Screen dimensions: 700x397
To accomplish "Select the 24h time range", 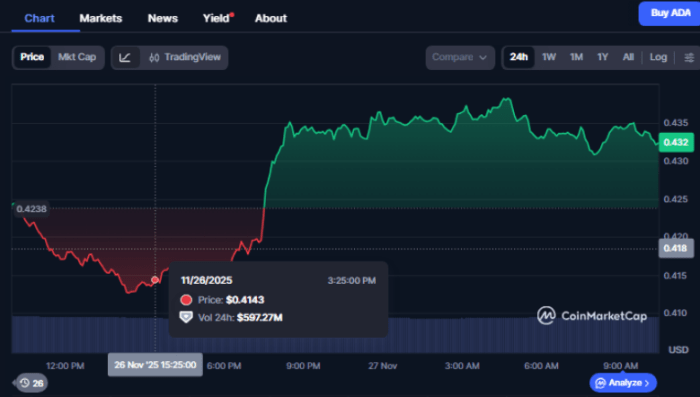I will tap(519, 57).
